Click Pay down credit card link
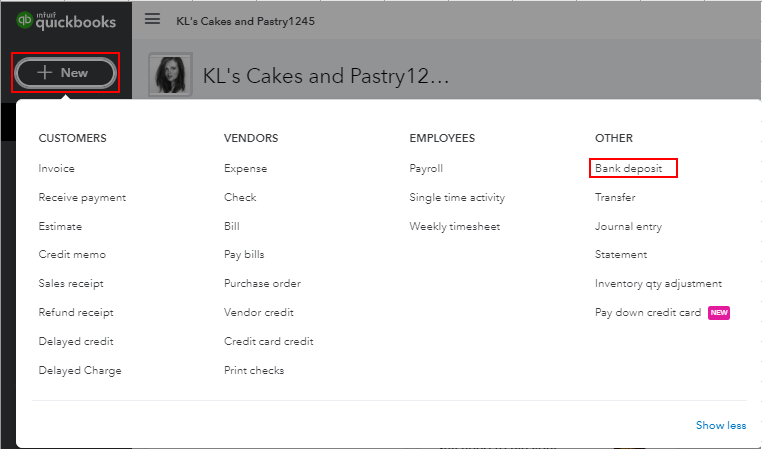The image size is (762, 449). click(648, 312)
